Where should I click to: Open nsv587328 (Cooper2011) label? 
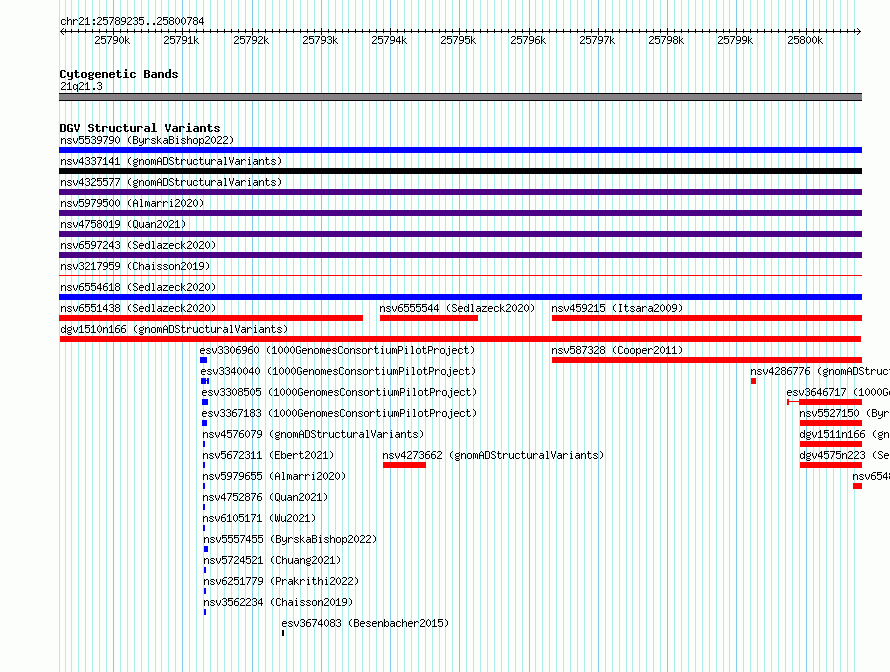click(617, 350)
